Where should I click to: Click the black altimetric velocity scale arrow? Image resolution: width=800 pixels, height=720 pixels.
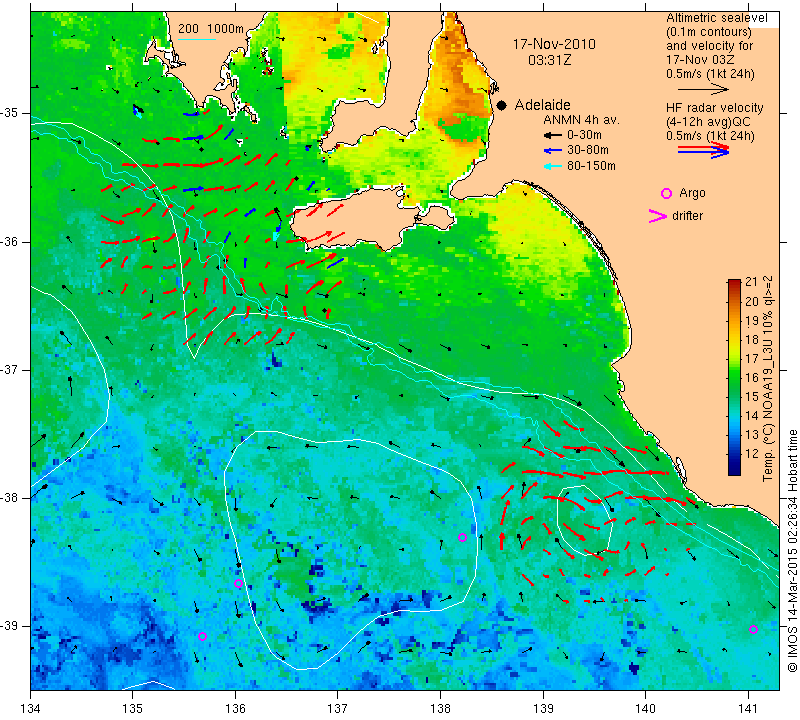tap(703, 89)
